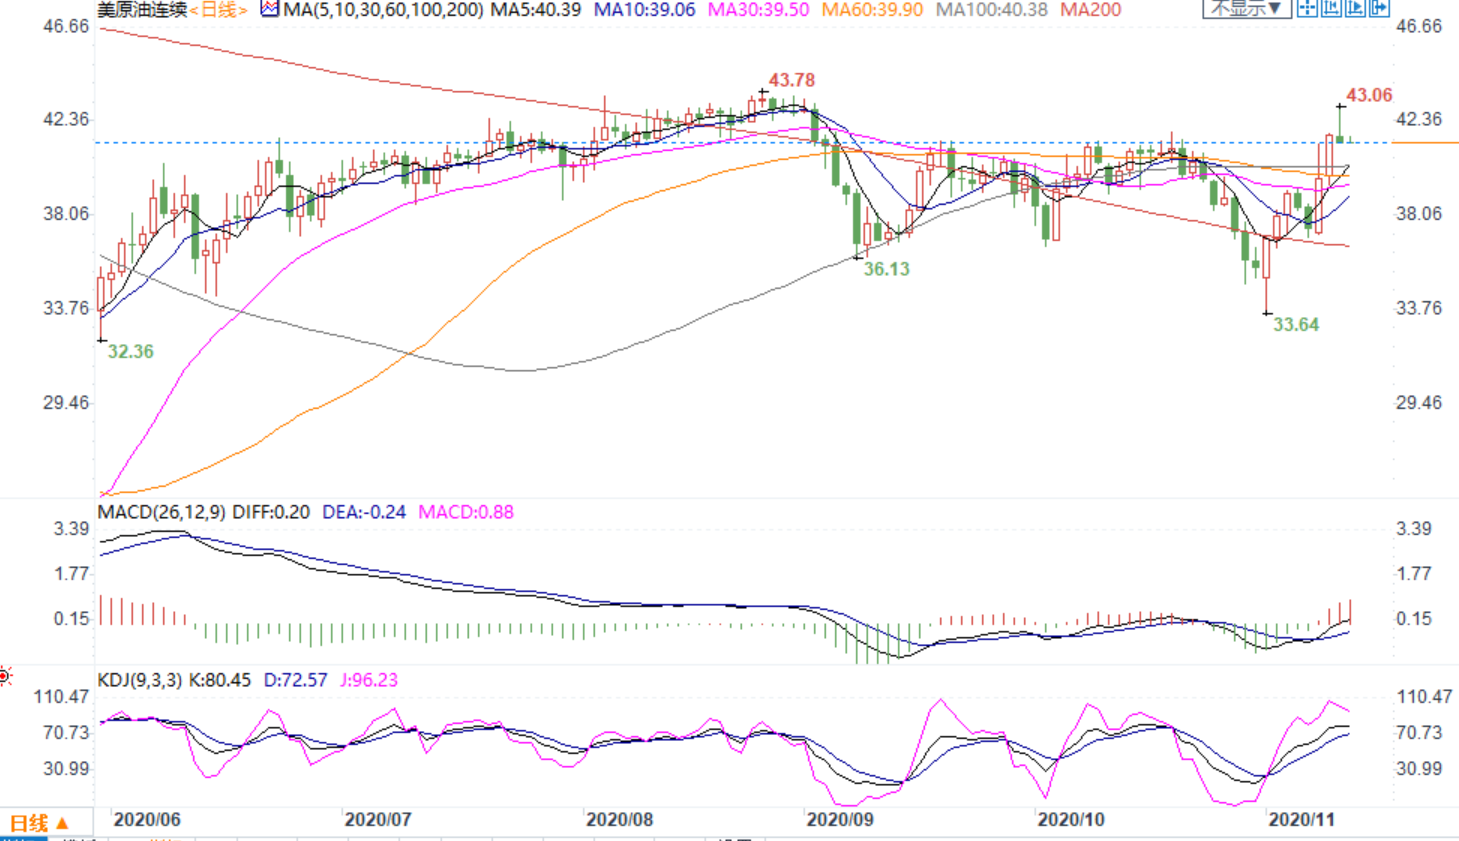The image size is (1459, 841).
Task: Click the MA60:39.90 value label
Action: click(872, 10)
